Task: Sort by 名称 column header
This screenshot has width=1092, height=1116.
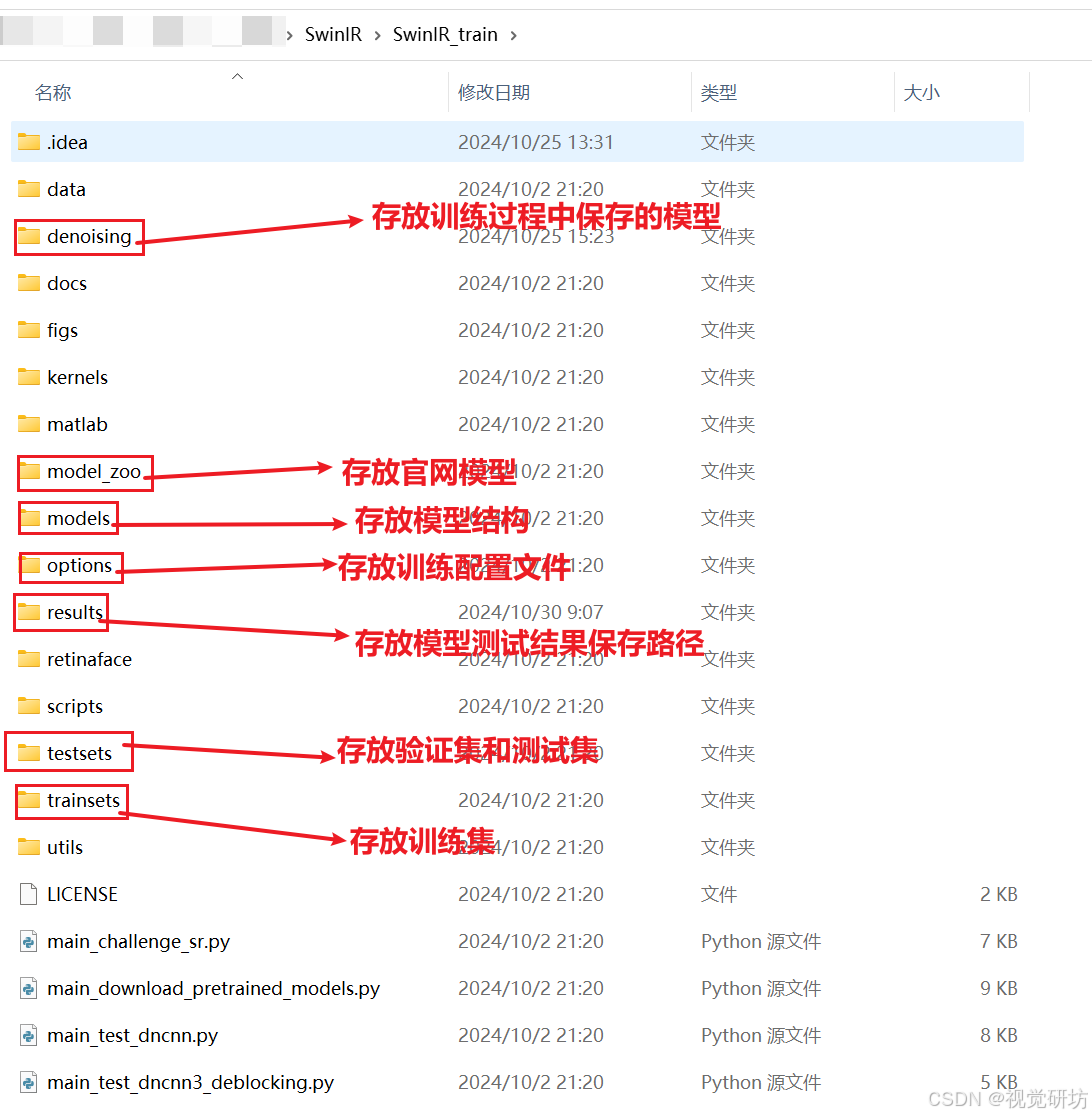Action: 53,93
